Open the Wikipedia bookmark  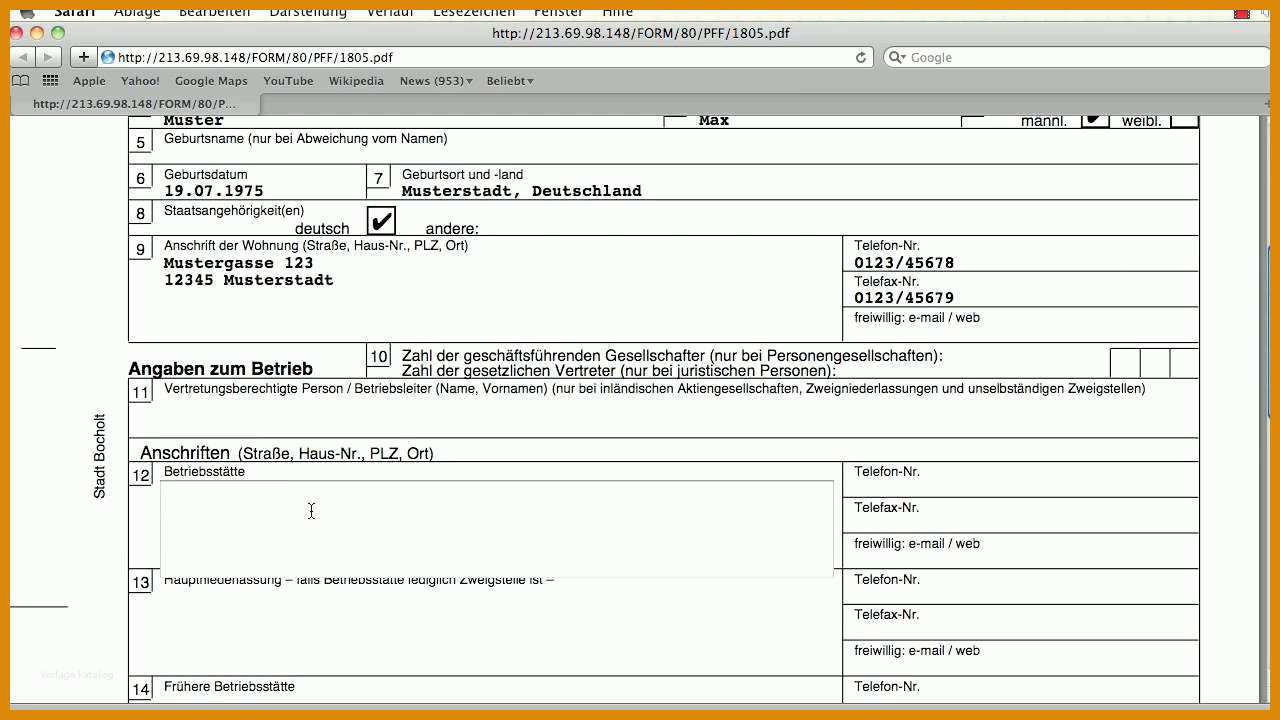pyautogui.click(x=356, y=81)
